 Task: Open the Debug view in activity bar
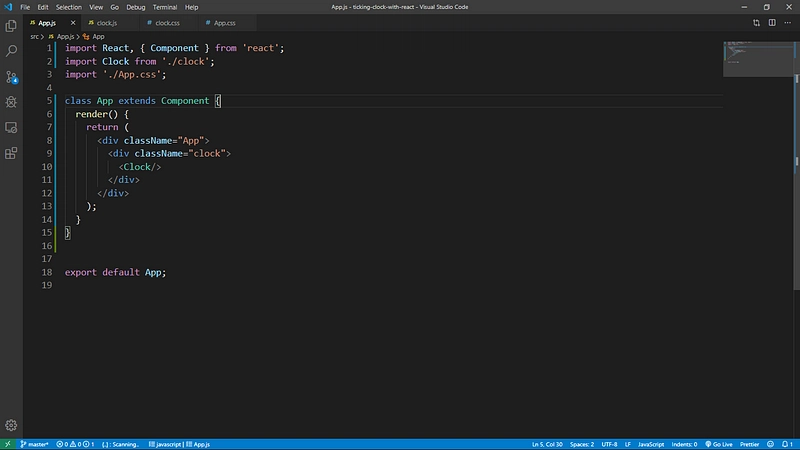point(11,102)
